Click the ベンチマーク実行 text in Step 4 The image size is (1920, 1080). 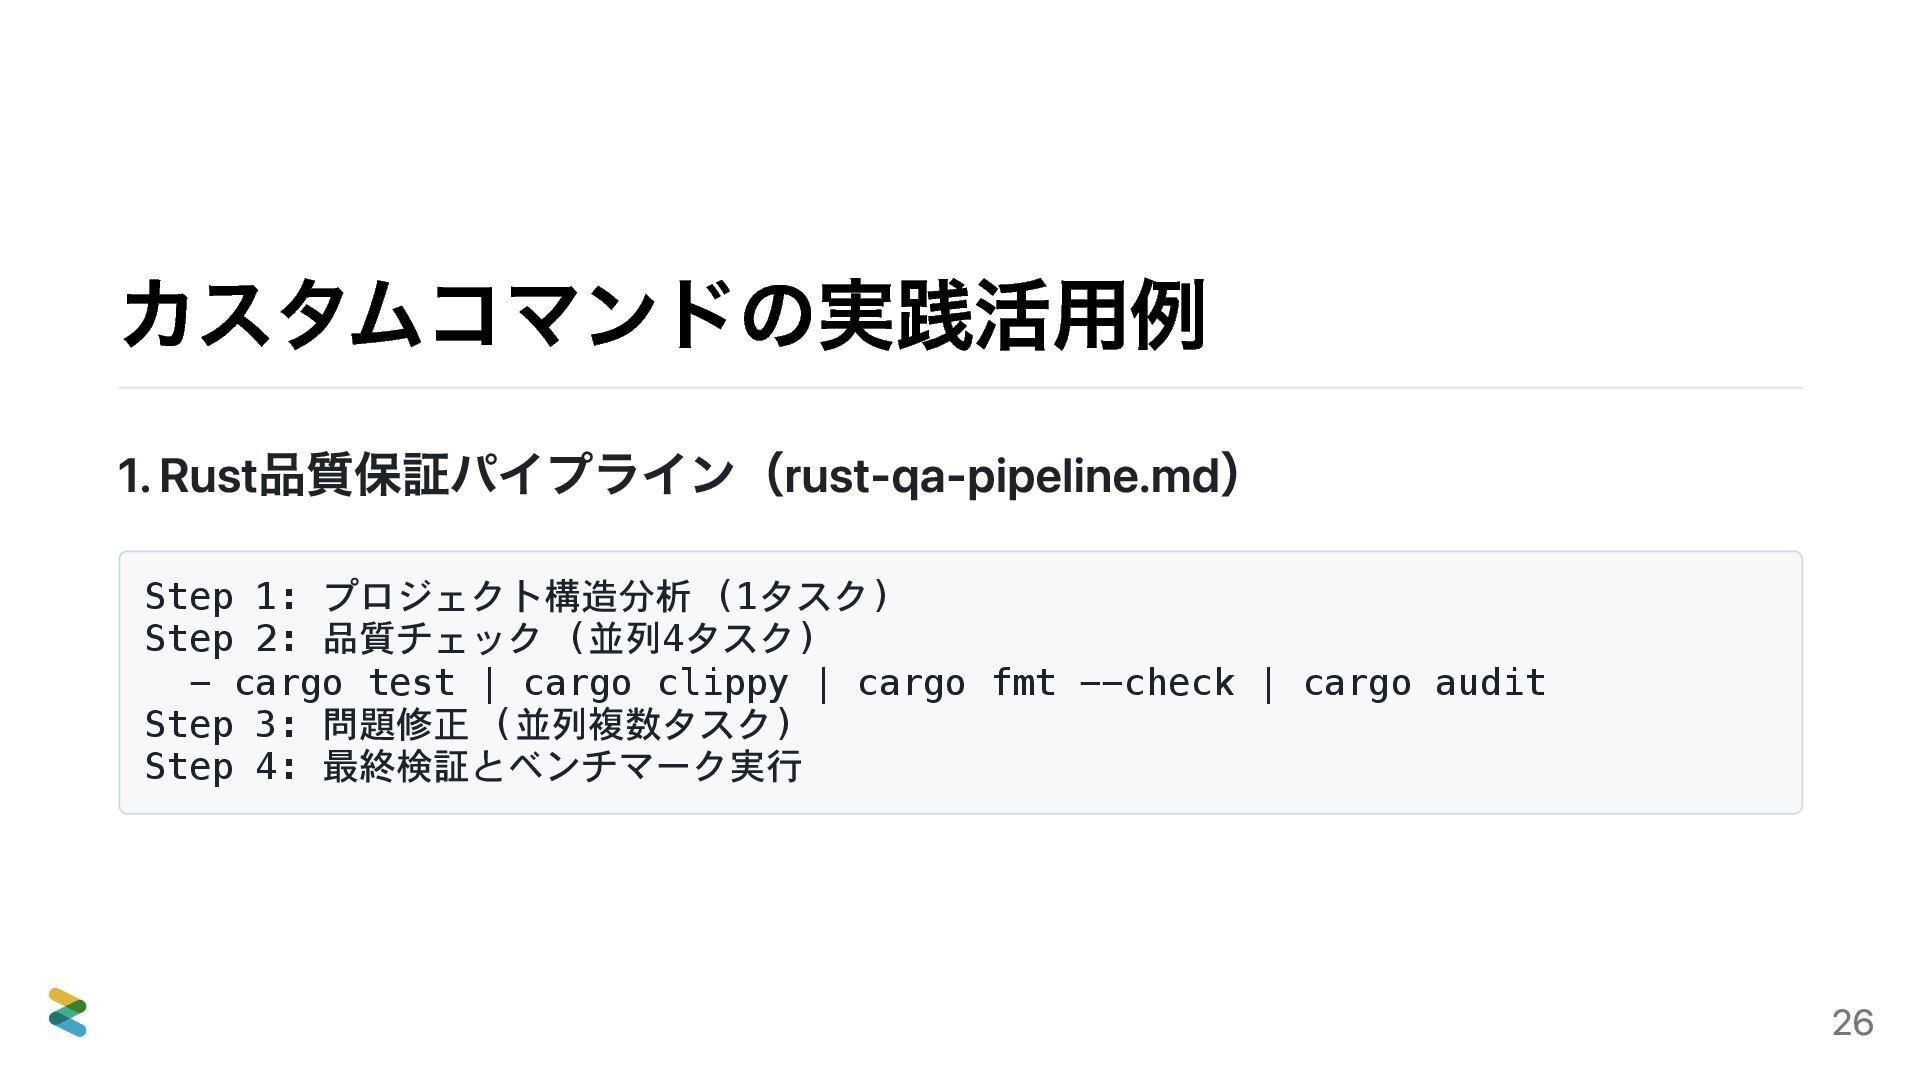(x=656, y=766)
